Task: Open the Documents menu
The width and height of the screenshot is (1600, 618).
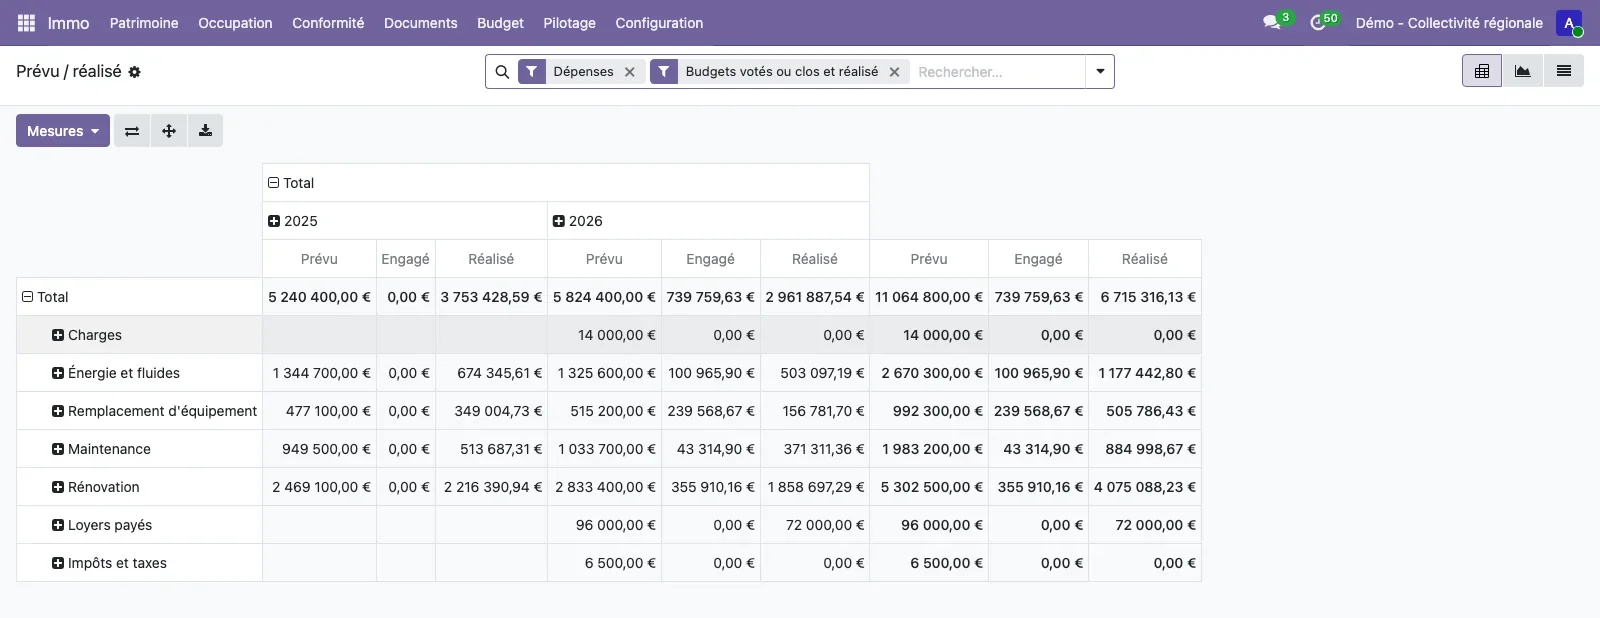Action: tap(421, 23)
